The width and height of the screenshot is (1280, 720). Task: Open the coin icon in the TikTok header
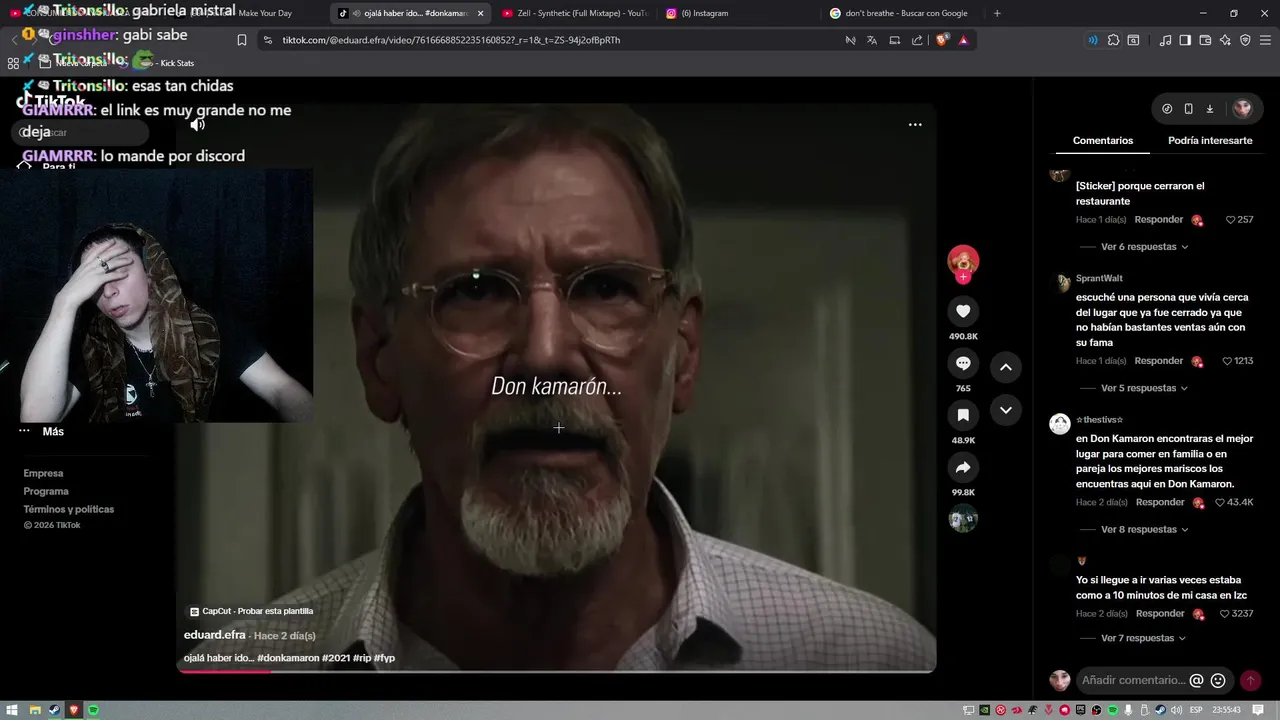click(1167, 109)
